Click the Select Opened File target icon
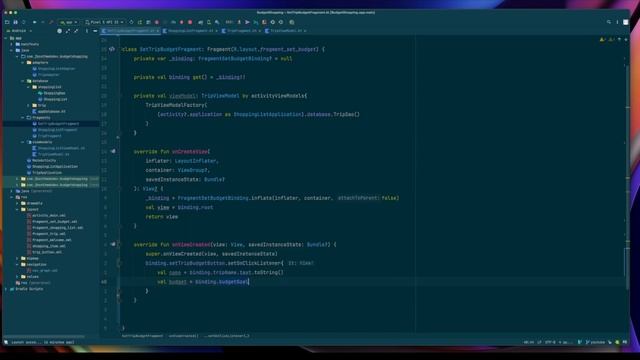The image size is (640, 360). point(60,31)
